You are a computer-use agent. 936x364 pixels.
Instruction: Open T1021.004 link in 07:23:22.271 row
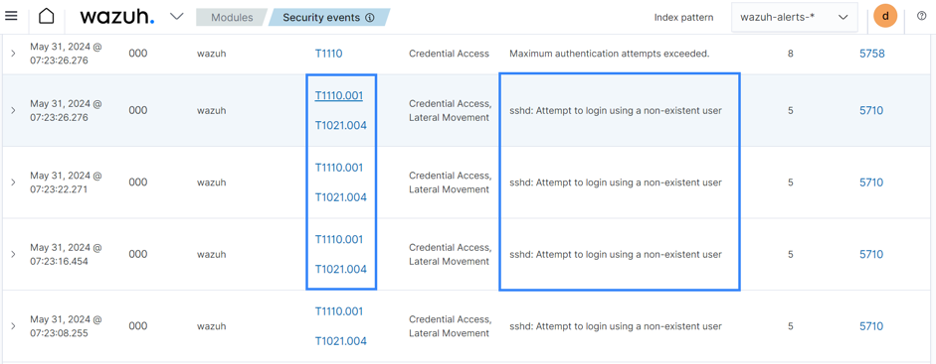click(340, 198)
